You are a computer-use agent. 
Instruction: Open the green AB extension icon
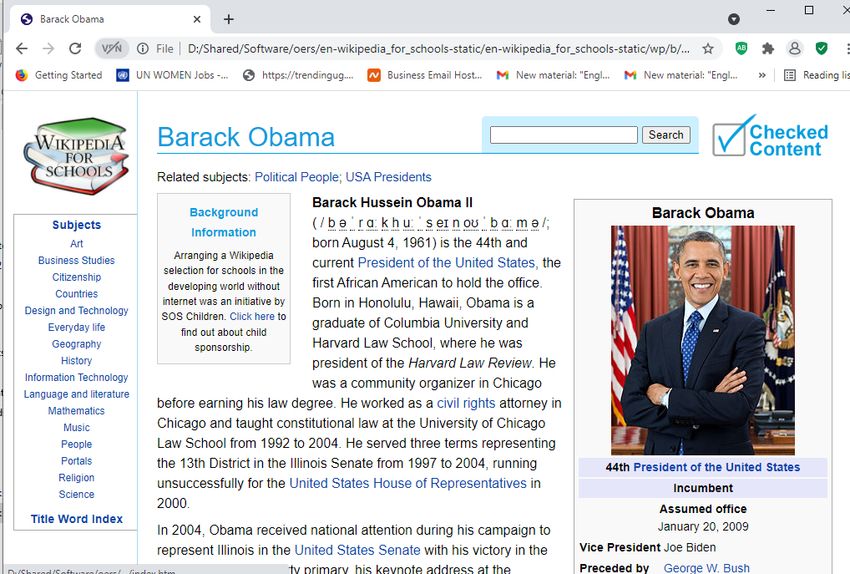point(741,48)
